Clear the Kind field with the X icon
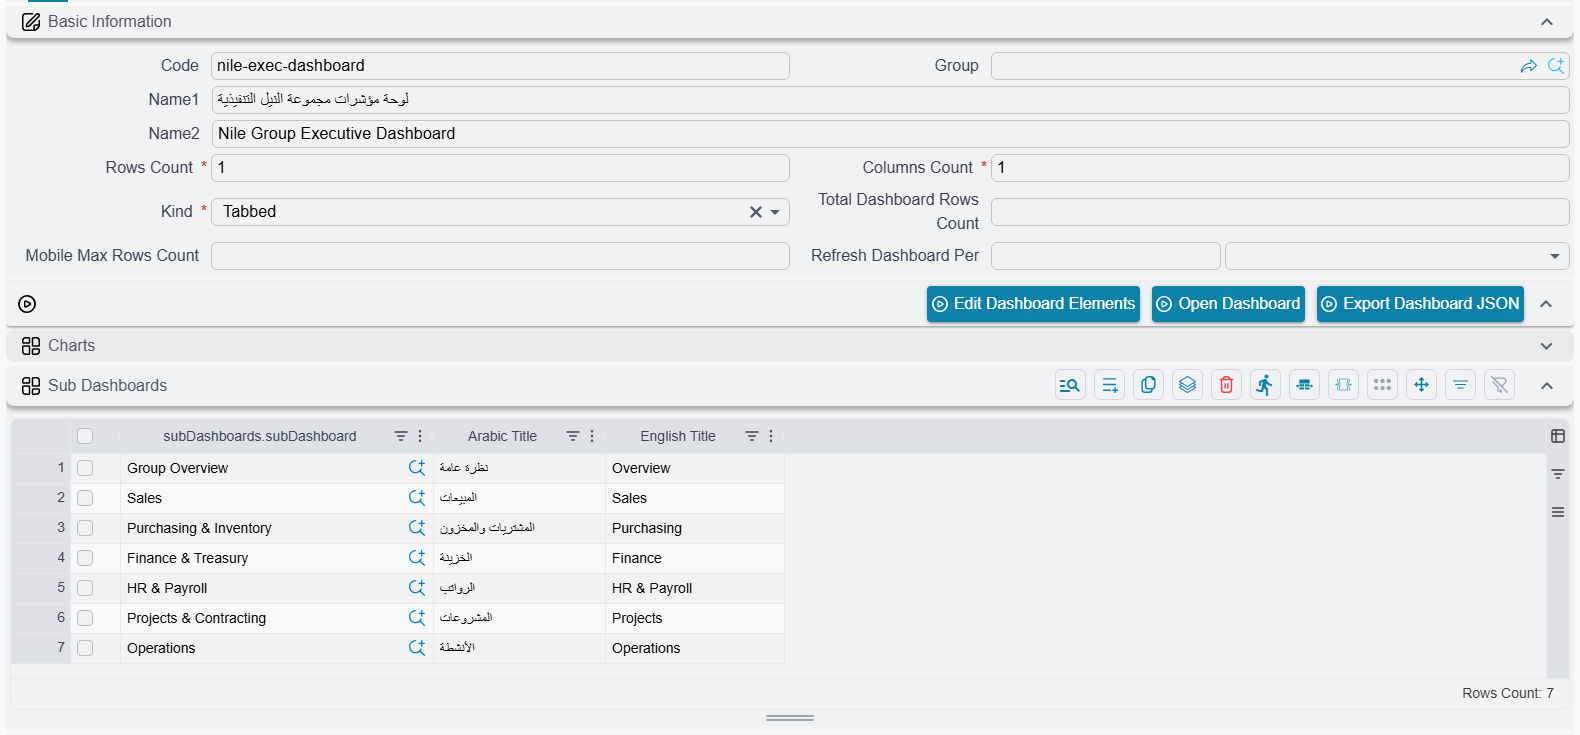 (756, 212)
